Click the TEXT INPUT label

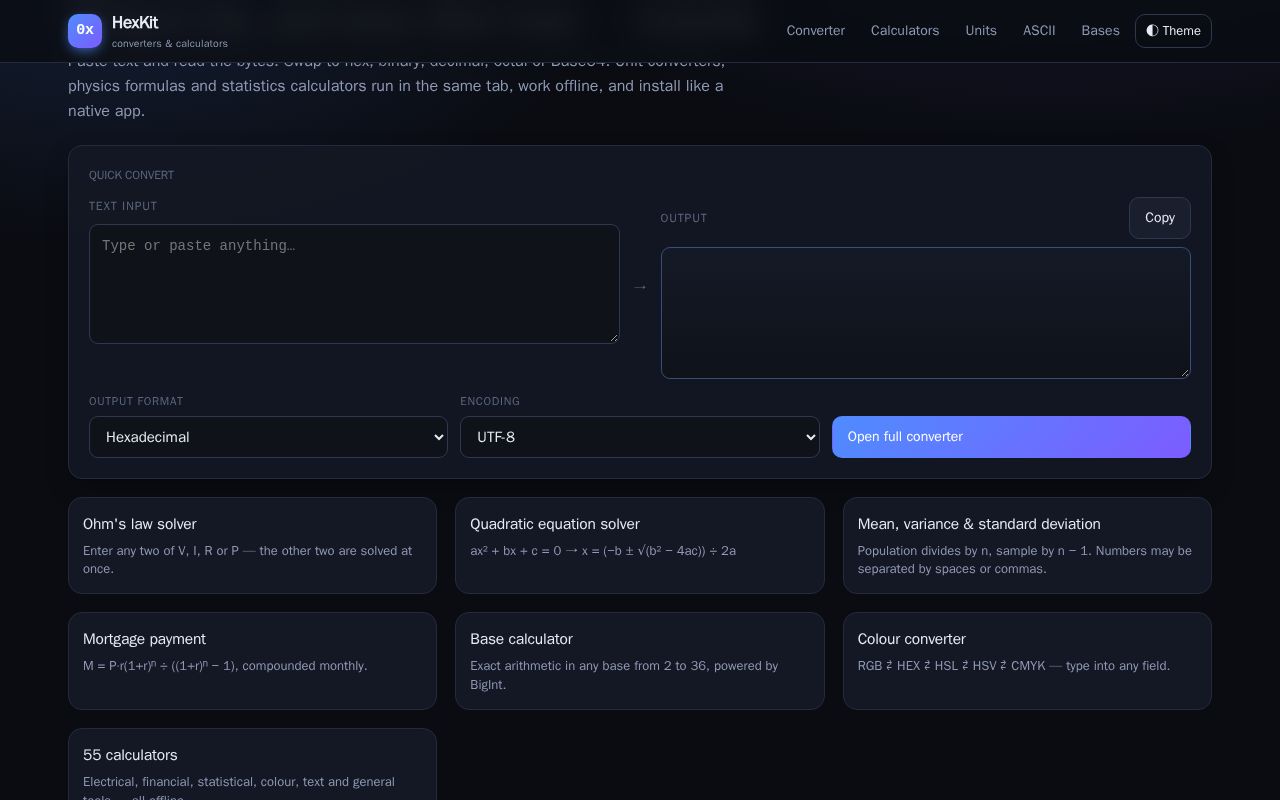[x=123, y=206]
